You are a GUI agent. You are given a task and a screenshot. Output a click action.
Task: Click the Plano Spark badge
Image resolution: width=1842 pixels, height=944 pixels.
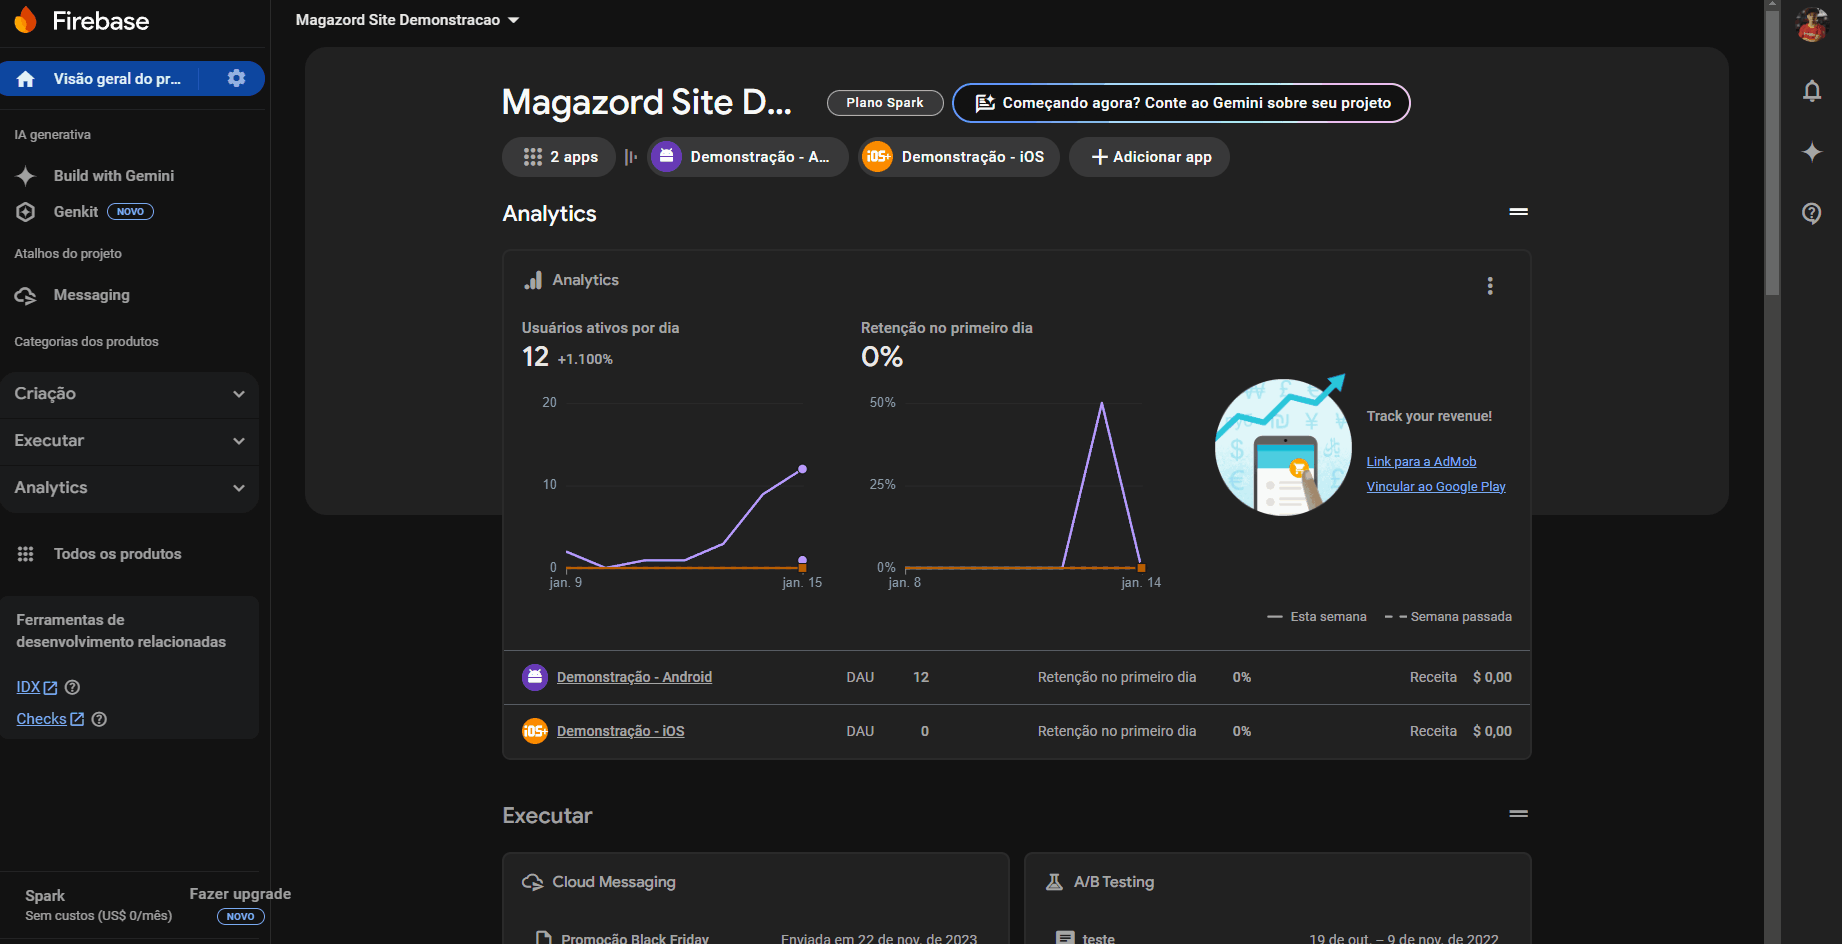coord(885,103)
